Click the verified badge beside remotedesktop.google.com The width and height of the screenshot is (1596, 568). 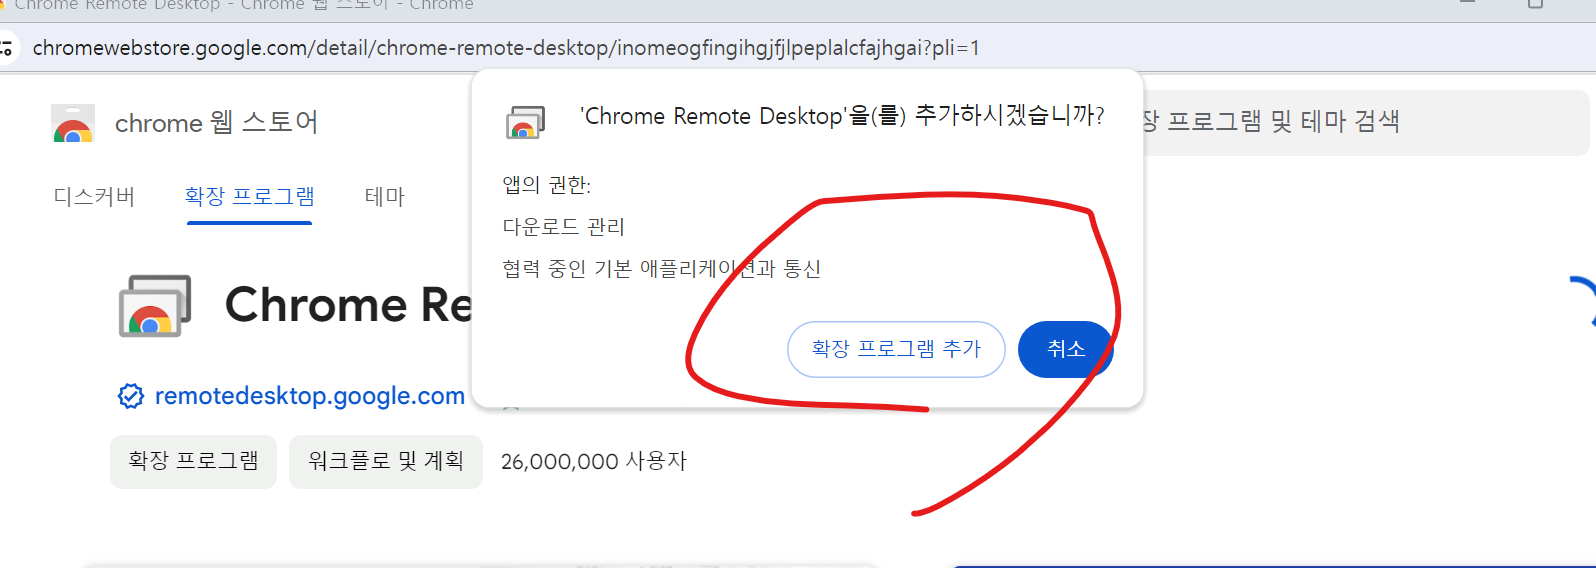131,396
